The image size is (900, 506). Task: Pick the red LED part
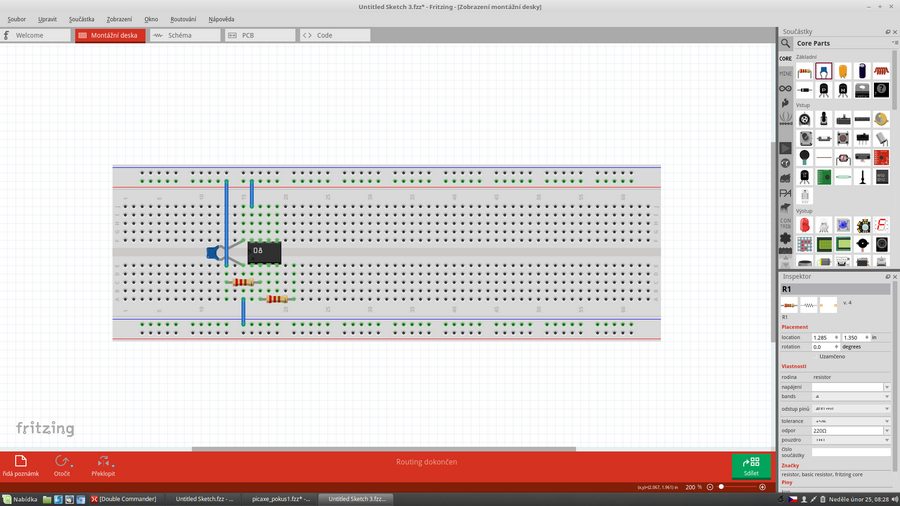pos(804,225)
